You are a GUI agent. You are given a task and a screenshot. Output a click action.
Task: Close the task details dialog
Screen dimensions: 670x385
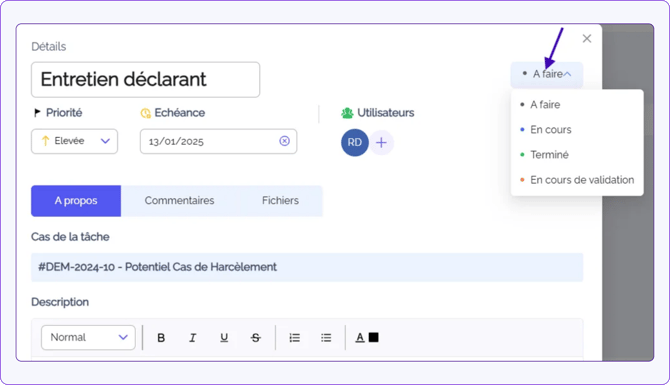(587, 38)
